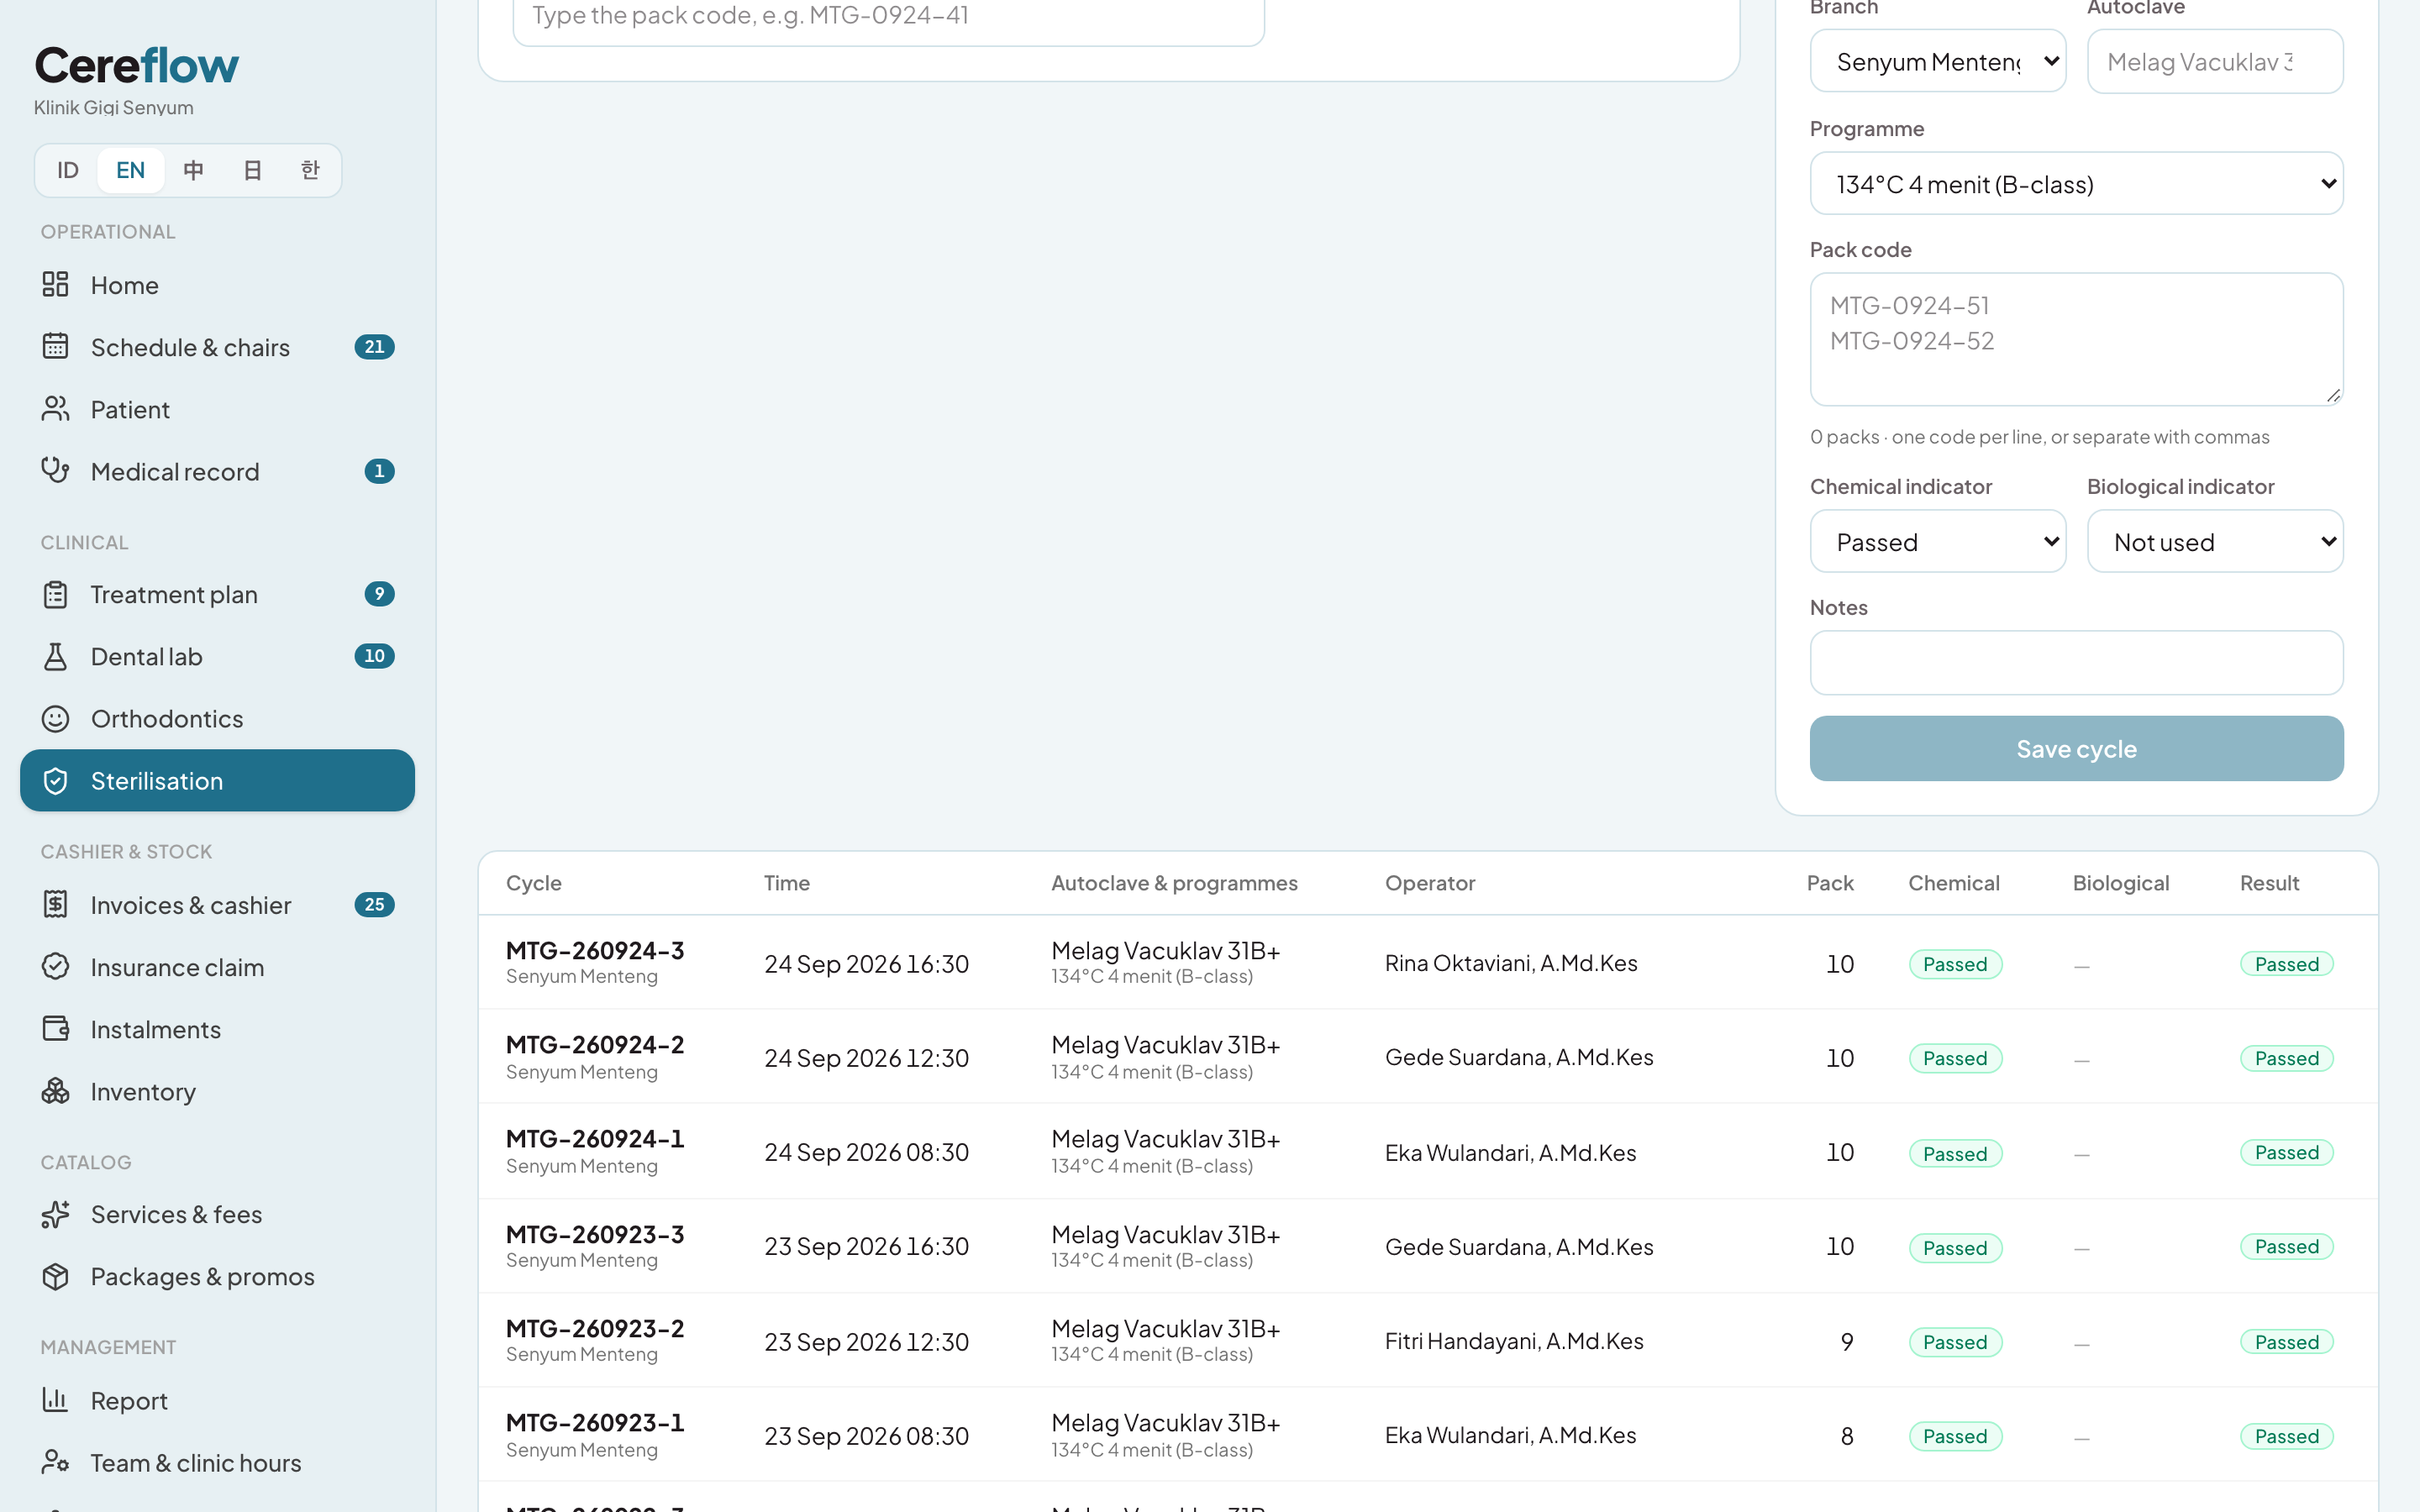The image size is (2420, 1512).
Task: Click the Autoclave & programmes column header
Action: 1174,883
